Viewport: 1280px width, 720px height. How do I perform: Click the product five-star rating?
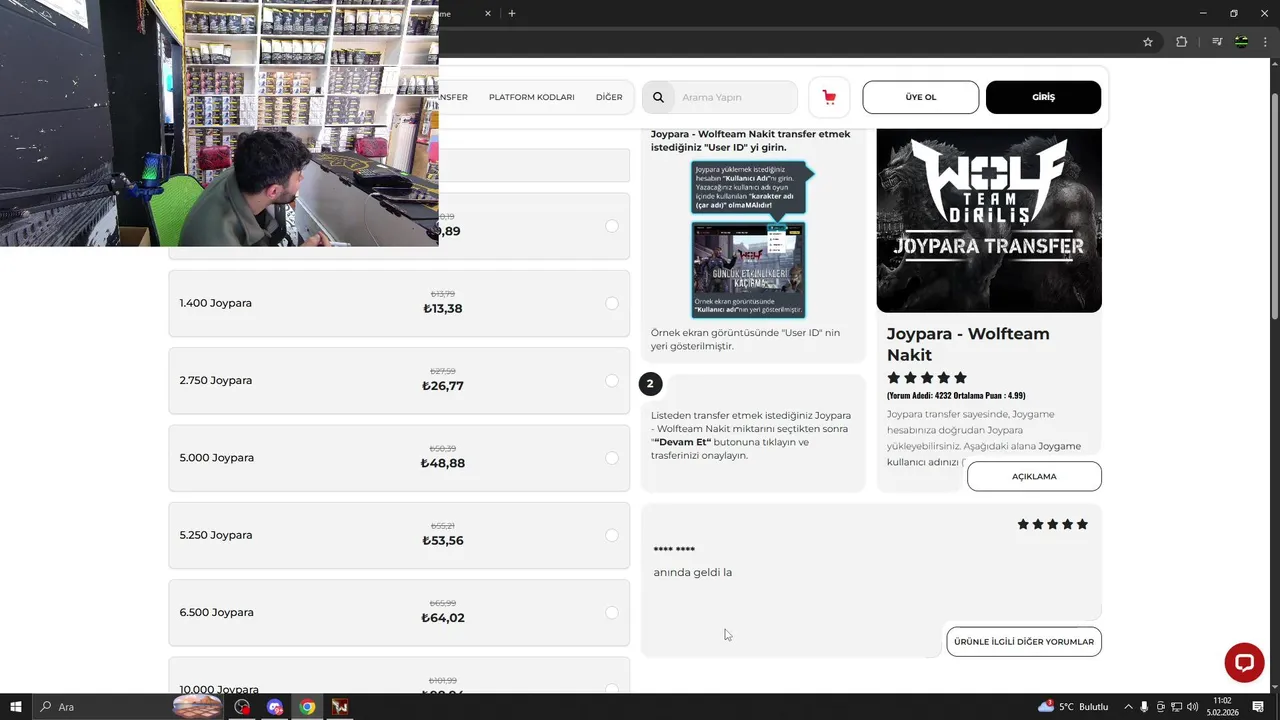[927, 378]
